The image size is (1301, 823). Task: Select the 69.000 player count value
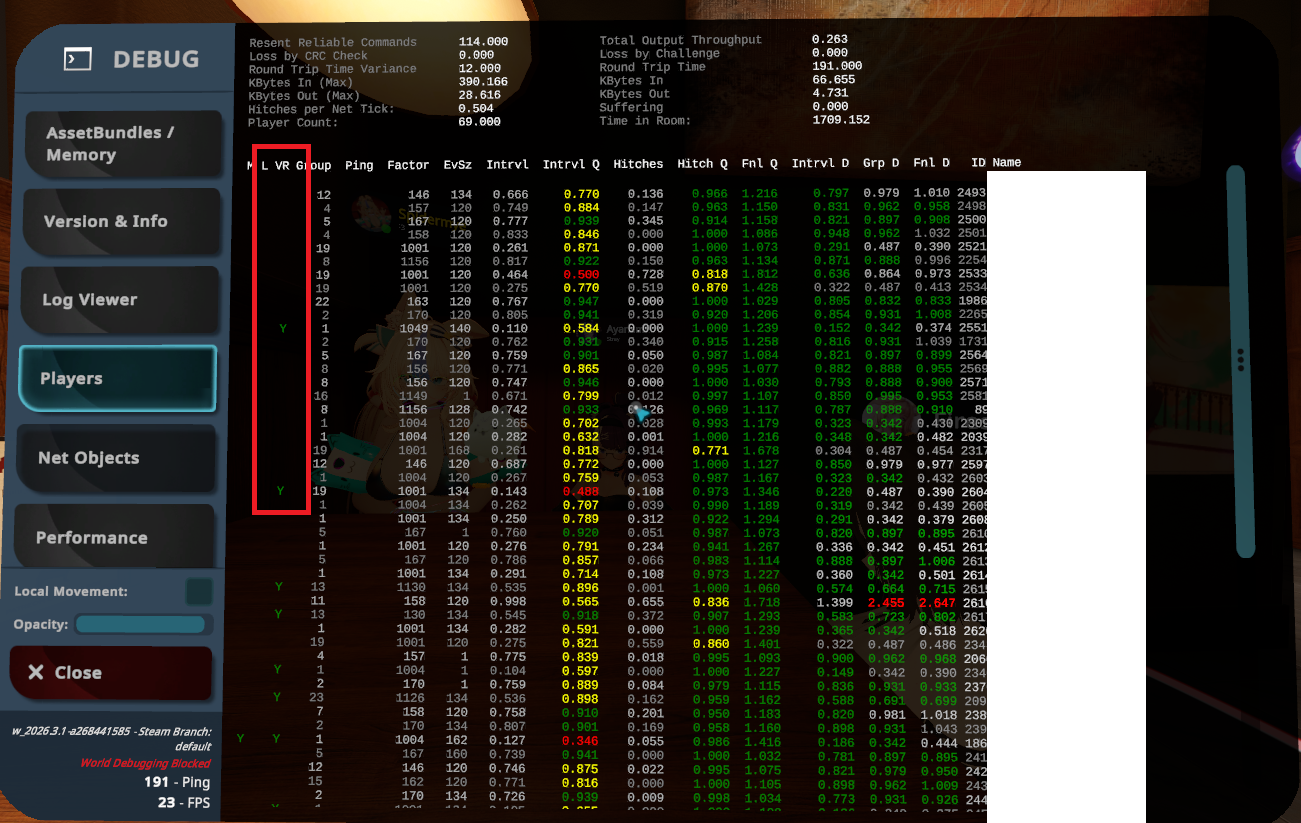[480, 122]
